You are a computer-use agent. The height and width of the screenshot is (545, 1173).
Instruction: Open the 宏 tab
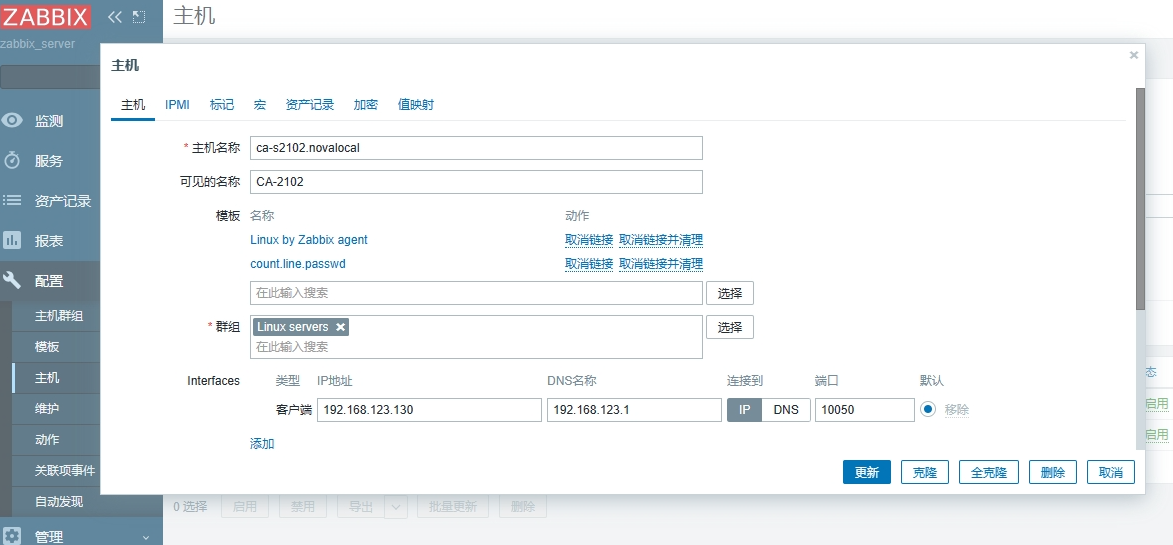259,105
